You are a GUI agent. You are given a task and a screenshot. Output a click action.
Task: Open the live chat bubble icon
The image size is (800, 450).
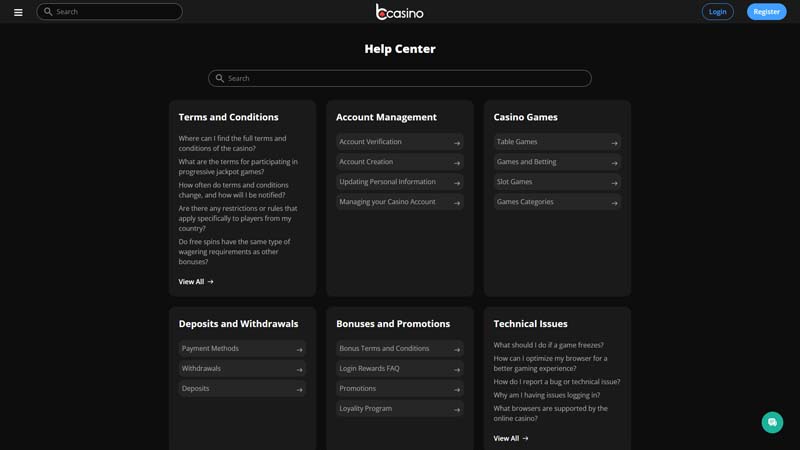coord(772,422)
